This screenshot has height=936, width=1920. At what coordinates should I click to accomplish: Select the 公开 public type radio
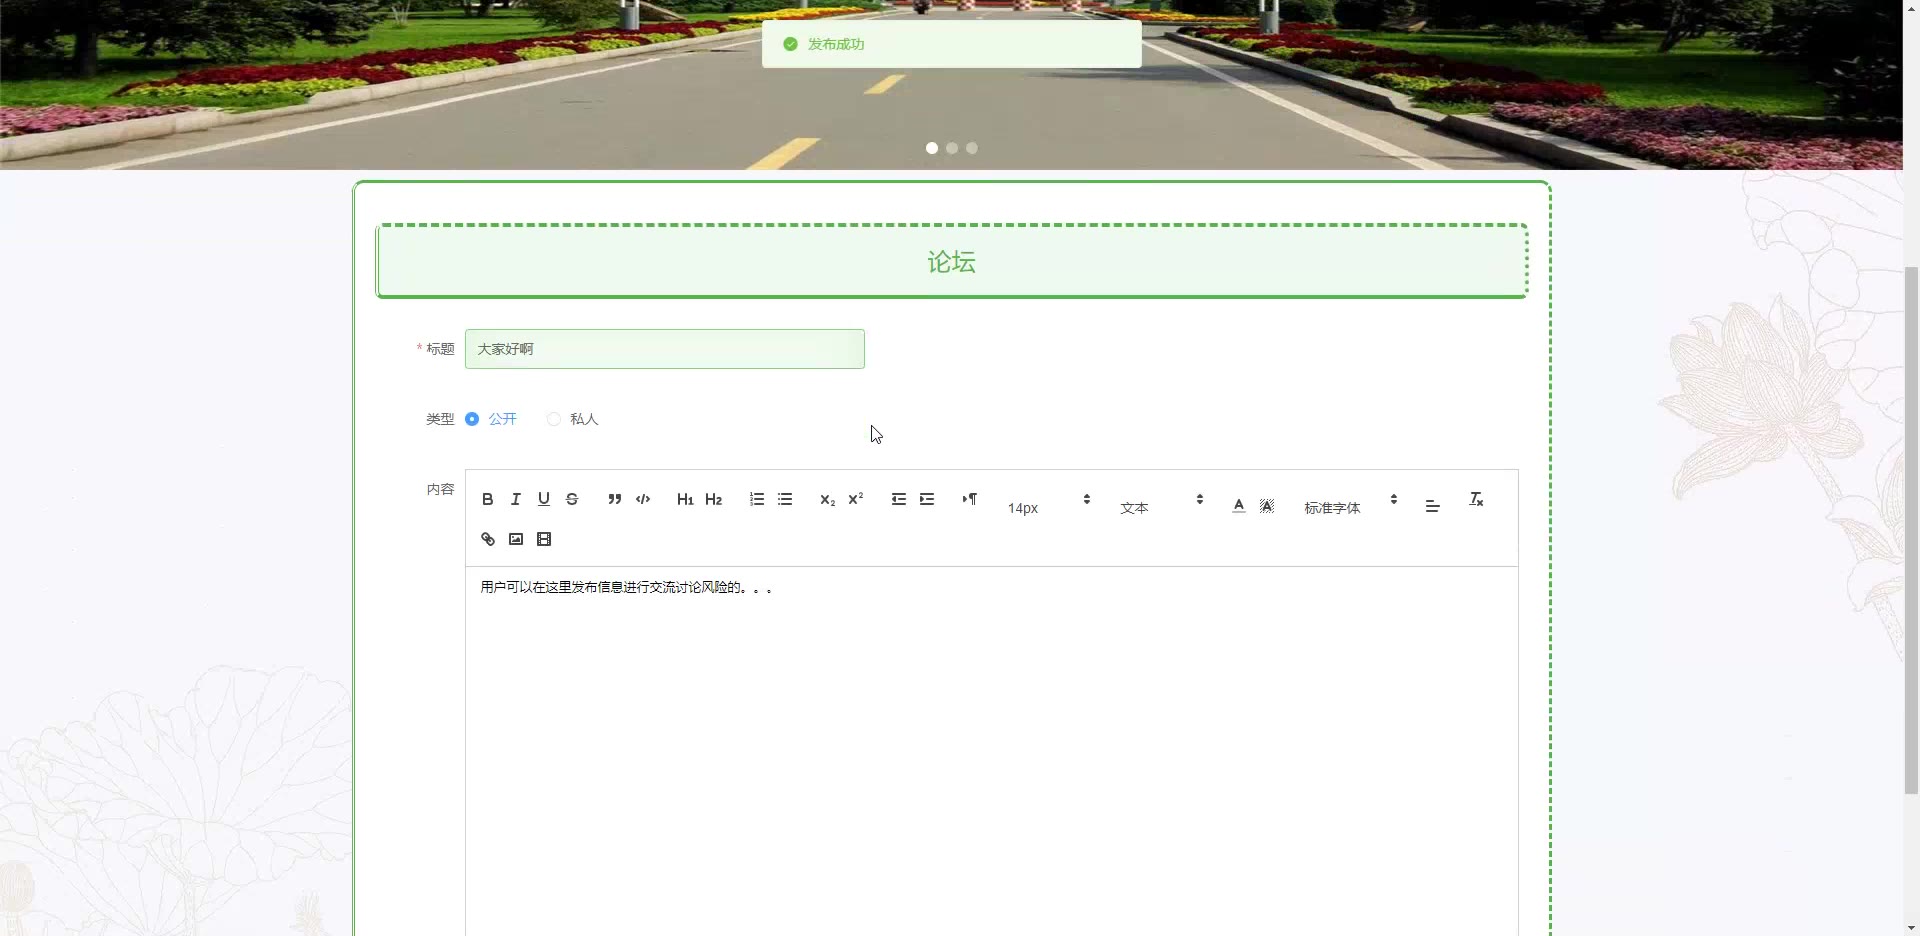pyautogui.click(x=472, y=419)
